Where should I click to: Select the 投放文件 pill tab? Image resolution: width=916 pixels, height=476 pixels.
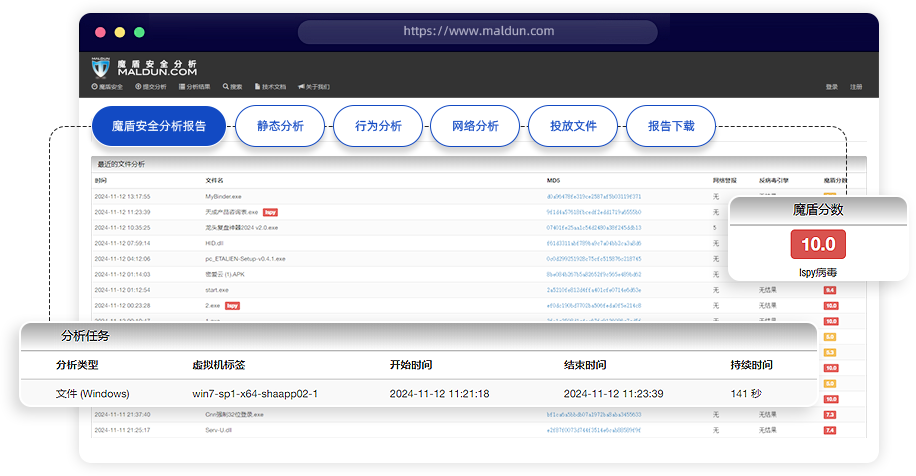(x=573, y=126)
